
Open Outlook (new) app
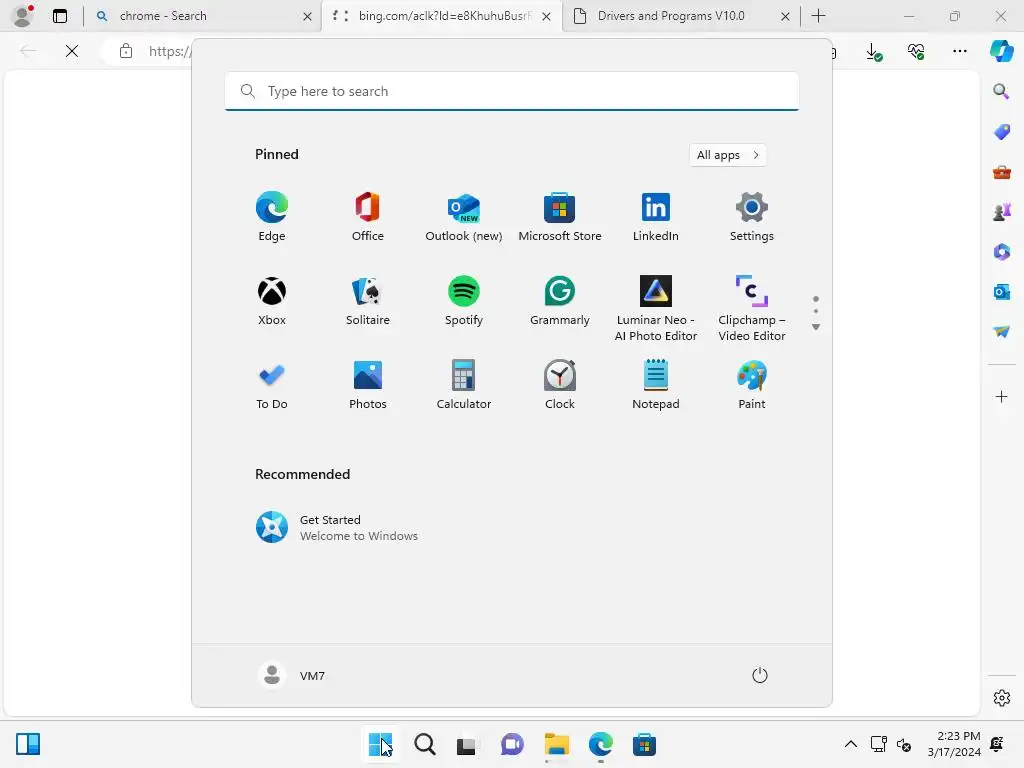(x=464, y=217)
